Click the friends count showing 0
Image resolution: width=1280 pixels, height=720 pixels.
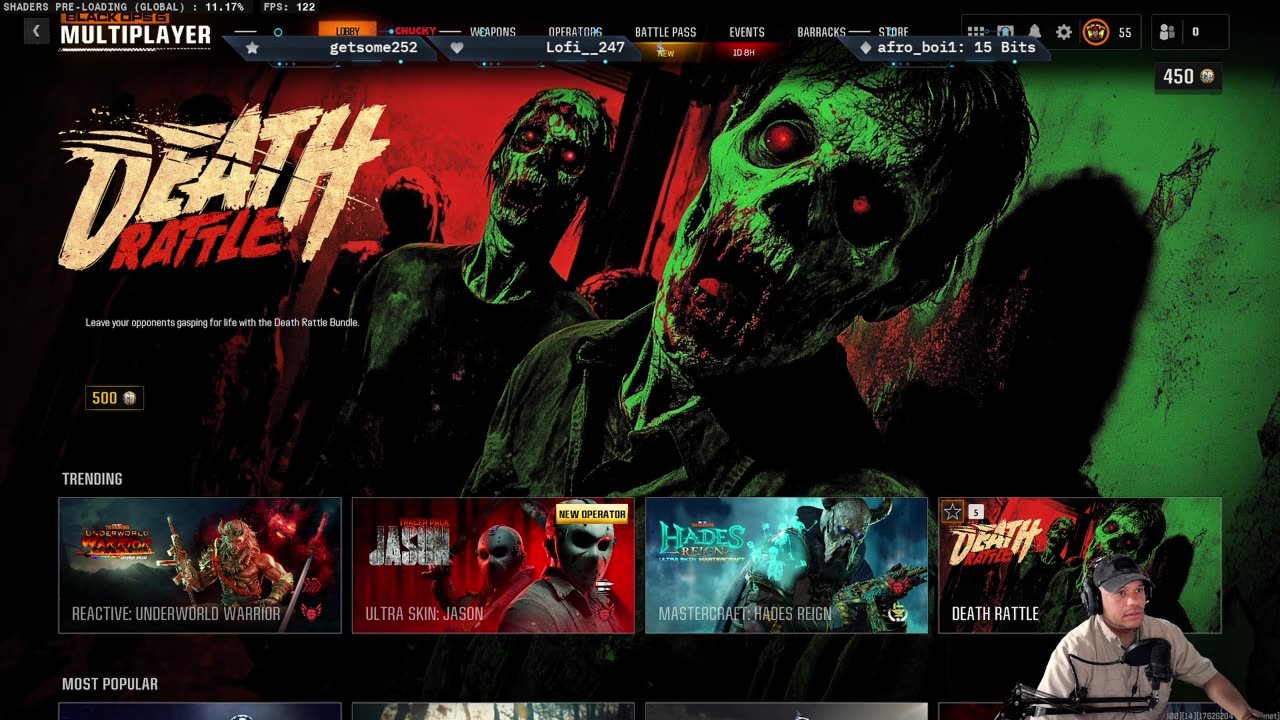(x=1195, y=32)
